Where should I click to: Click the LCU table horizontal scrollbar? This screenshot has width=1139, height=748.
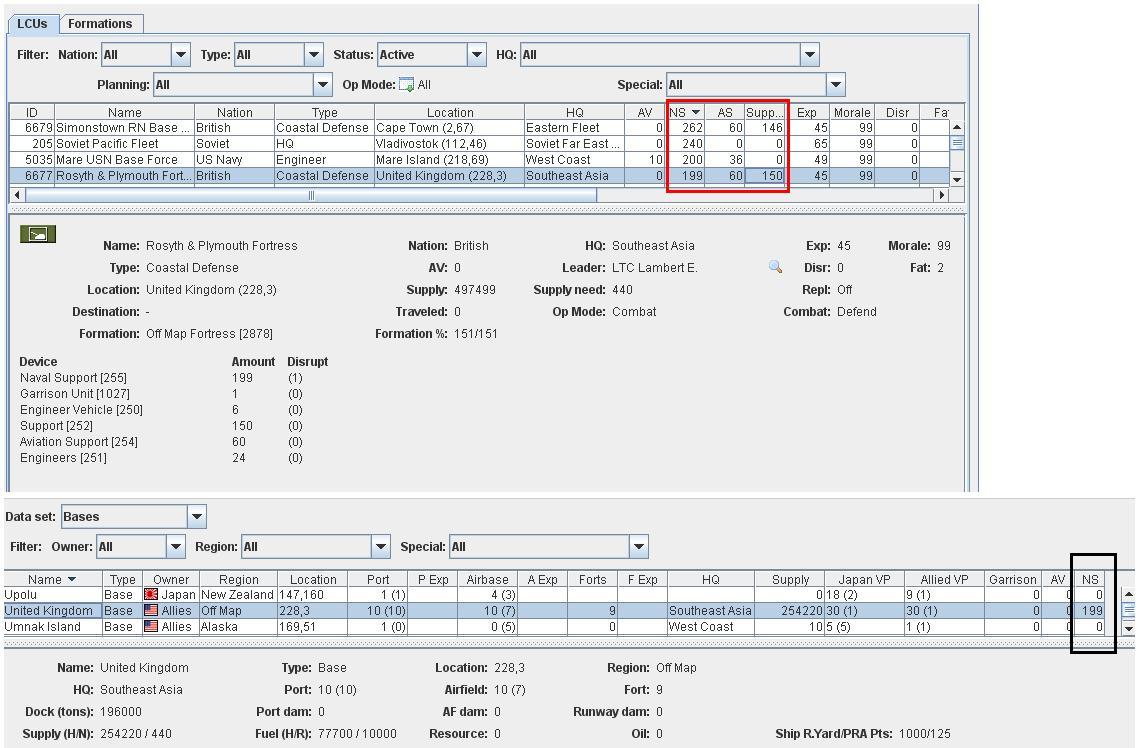tap(310, 196)
